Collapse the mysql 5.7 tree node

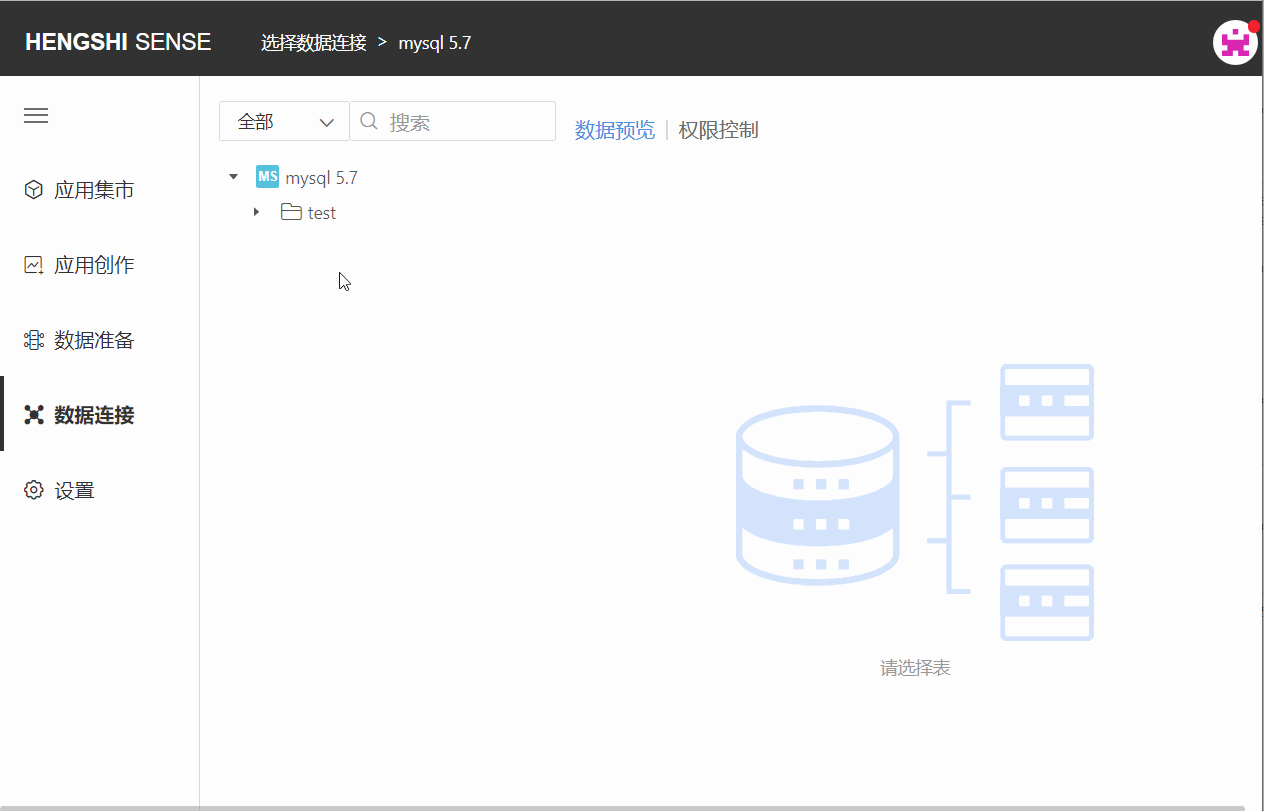tap(234, 177)
